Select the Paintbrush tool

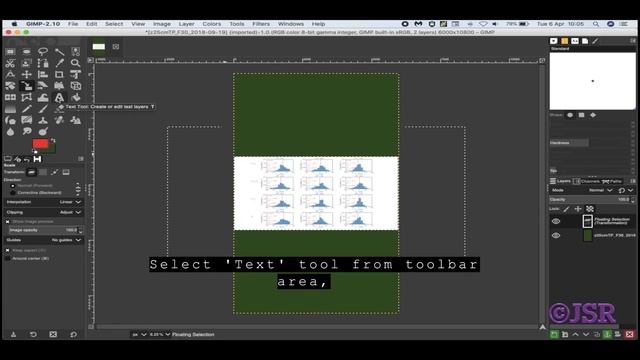point(43,109)
